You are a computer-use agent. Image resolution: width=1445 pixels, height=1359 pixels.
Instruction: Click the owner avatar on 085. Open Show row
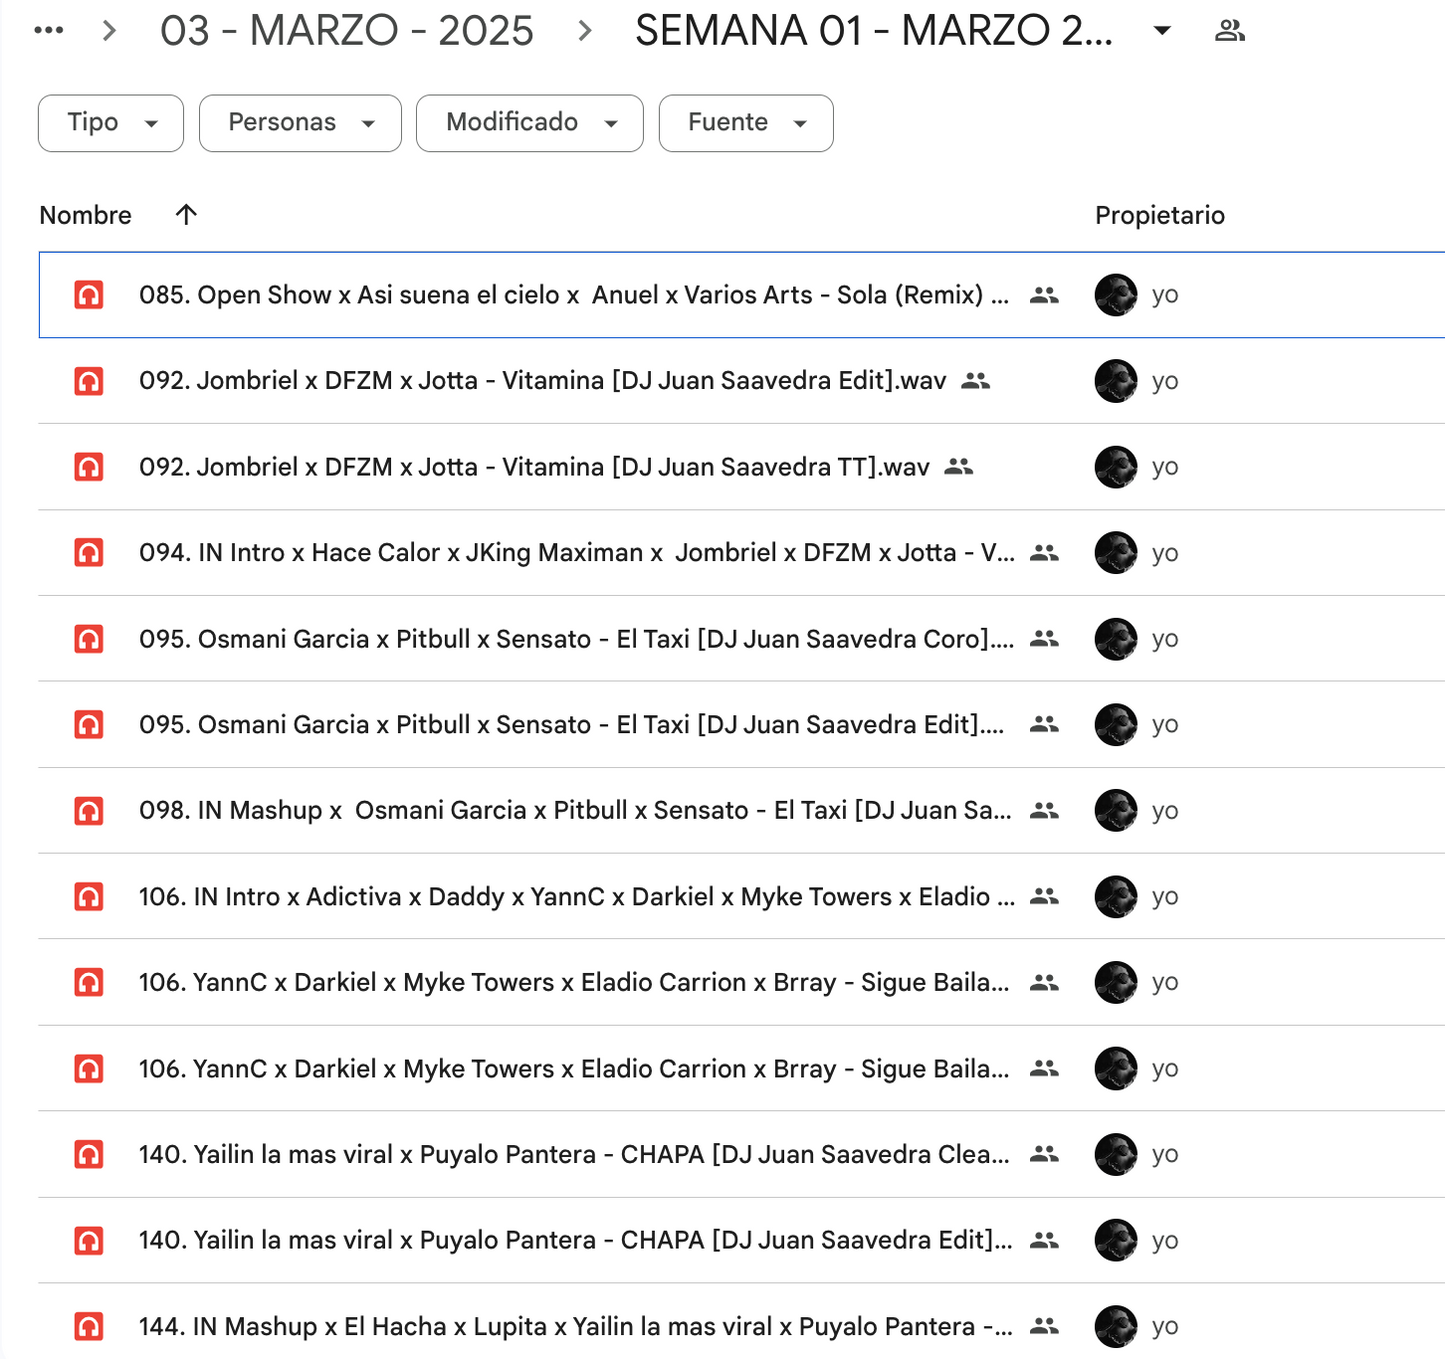click(1116, 295)
